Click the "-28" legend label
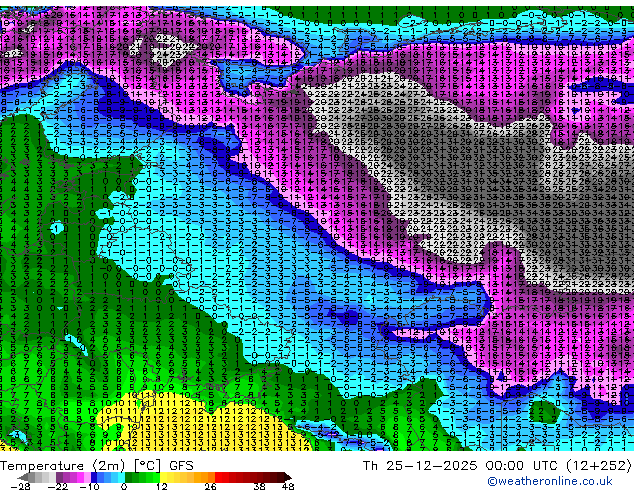 (x=20, y=486)
